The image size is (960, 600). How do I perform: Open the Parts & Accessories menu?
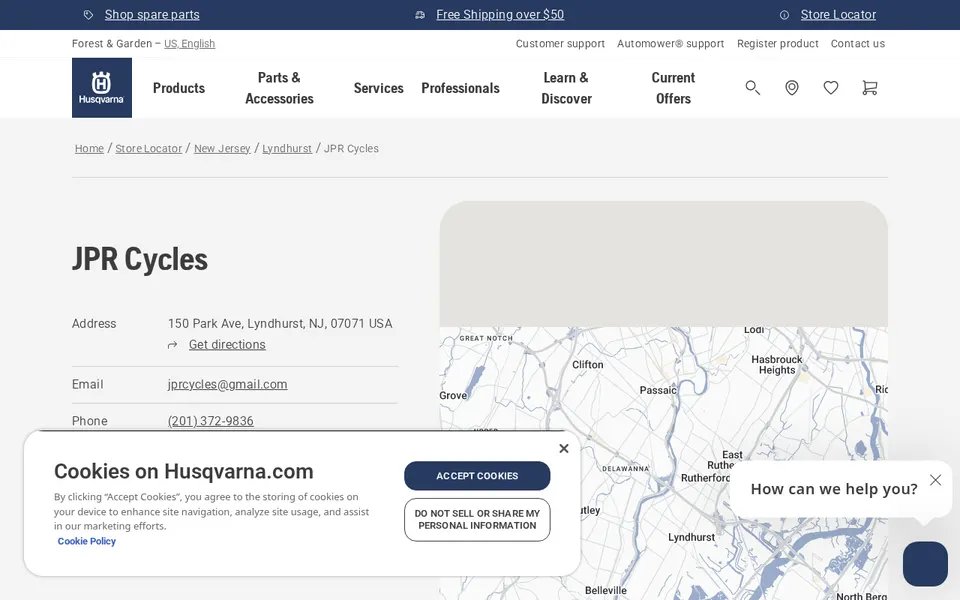coord(279,88)
